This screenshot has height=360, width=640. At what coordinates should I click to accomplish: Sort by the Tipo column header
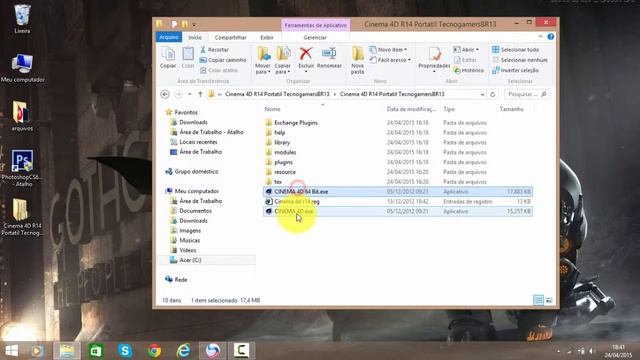(449, 109)
